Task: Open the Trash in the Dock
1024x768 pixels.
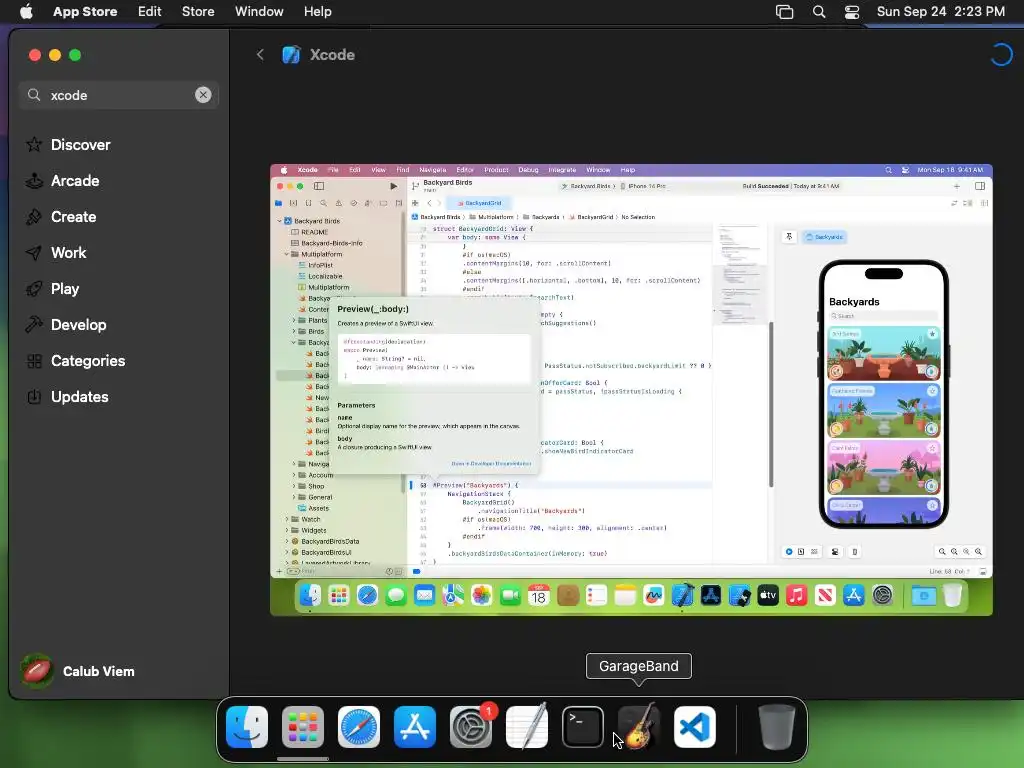Action: click(x=777, y=727)
